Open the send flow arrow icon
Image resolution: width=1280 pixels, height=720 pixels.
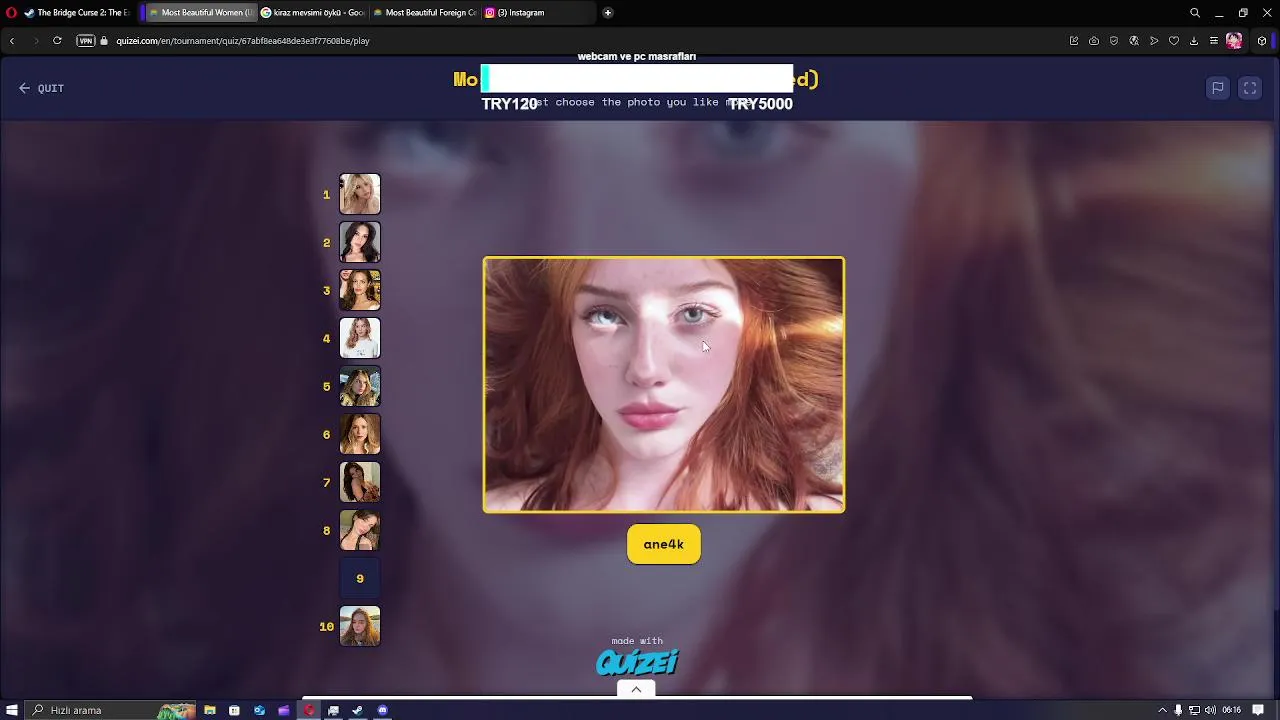[1154, 41]
